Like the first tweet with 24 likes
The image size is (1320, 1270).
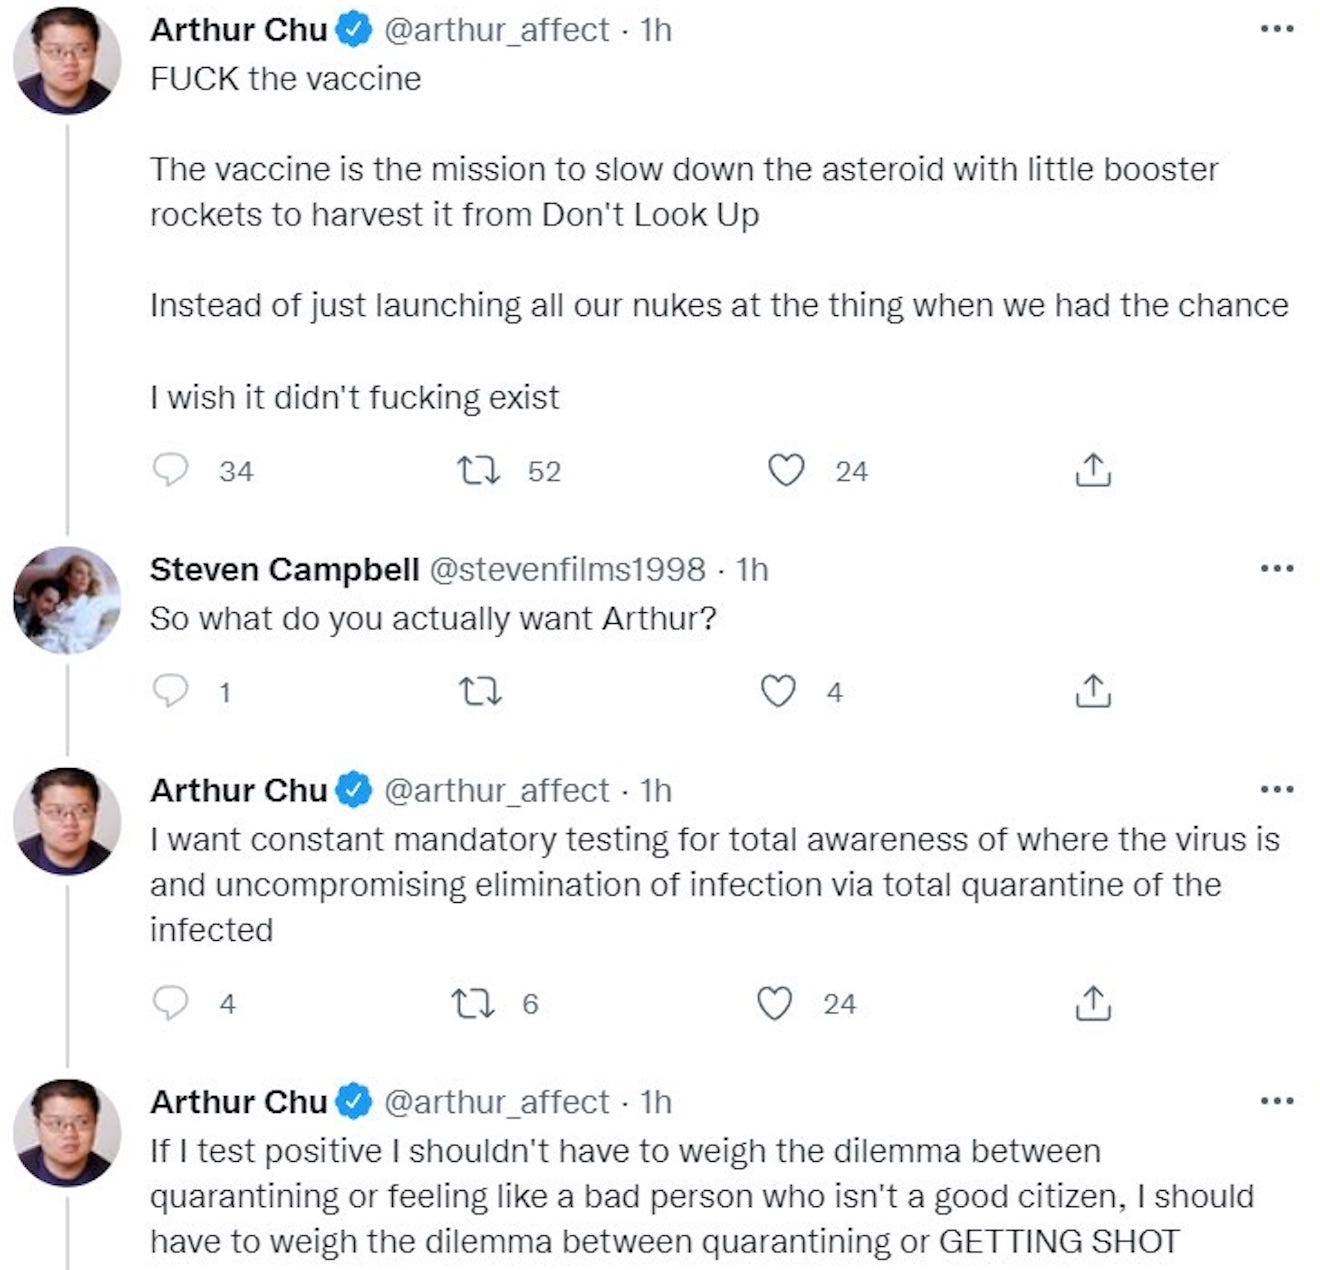click(786, 470)
